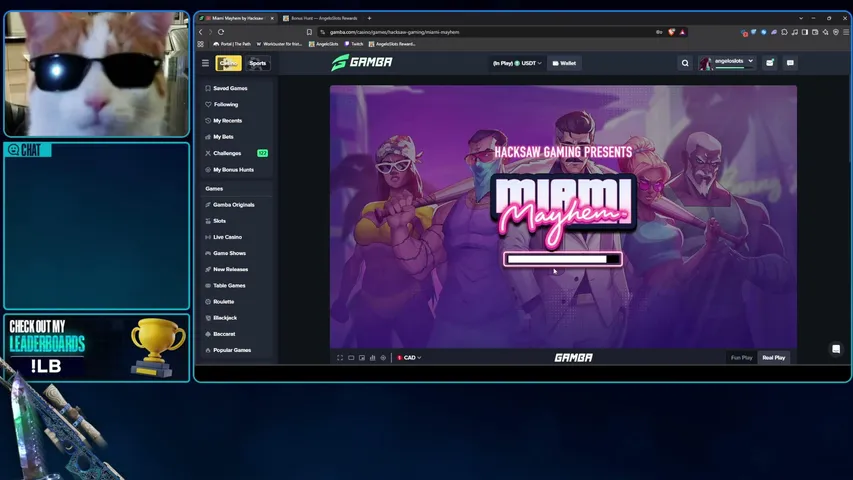
Task: Click the CHAT overlay header
Action: click(28, 150)
